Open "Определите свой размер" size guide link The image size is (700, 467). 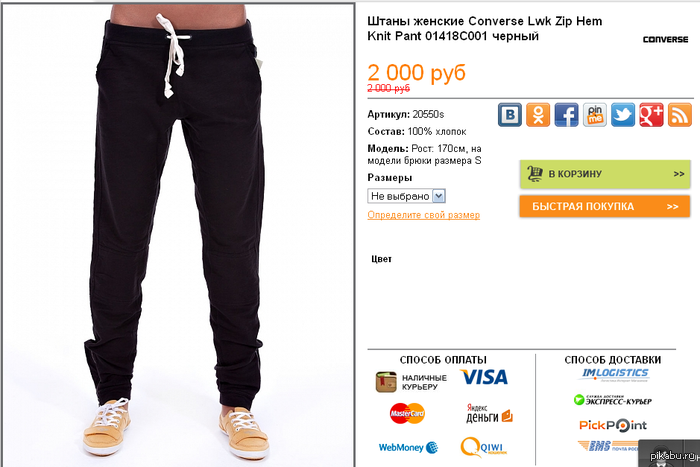click(x=424, y=215)
